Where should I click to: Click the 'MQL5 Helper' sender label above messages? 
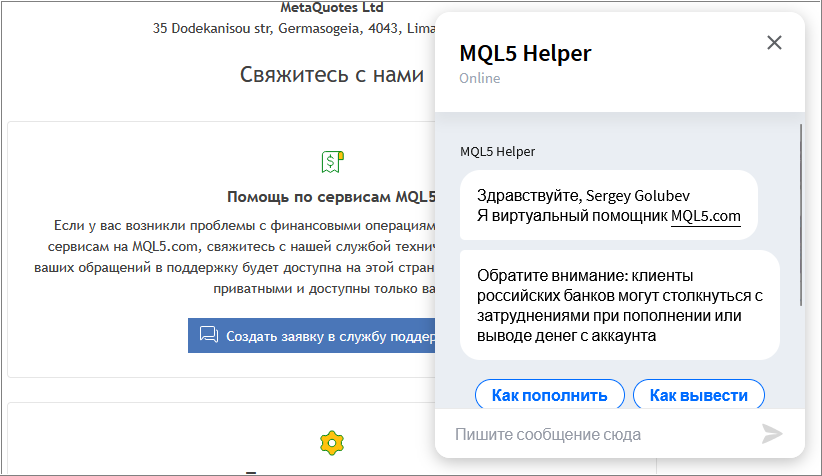(x=497, y=152)
